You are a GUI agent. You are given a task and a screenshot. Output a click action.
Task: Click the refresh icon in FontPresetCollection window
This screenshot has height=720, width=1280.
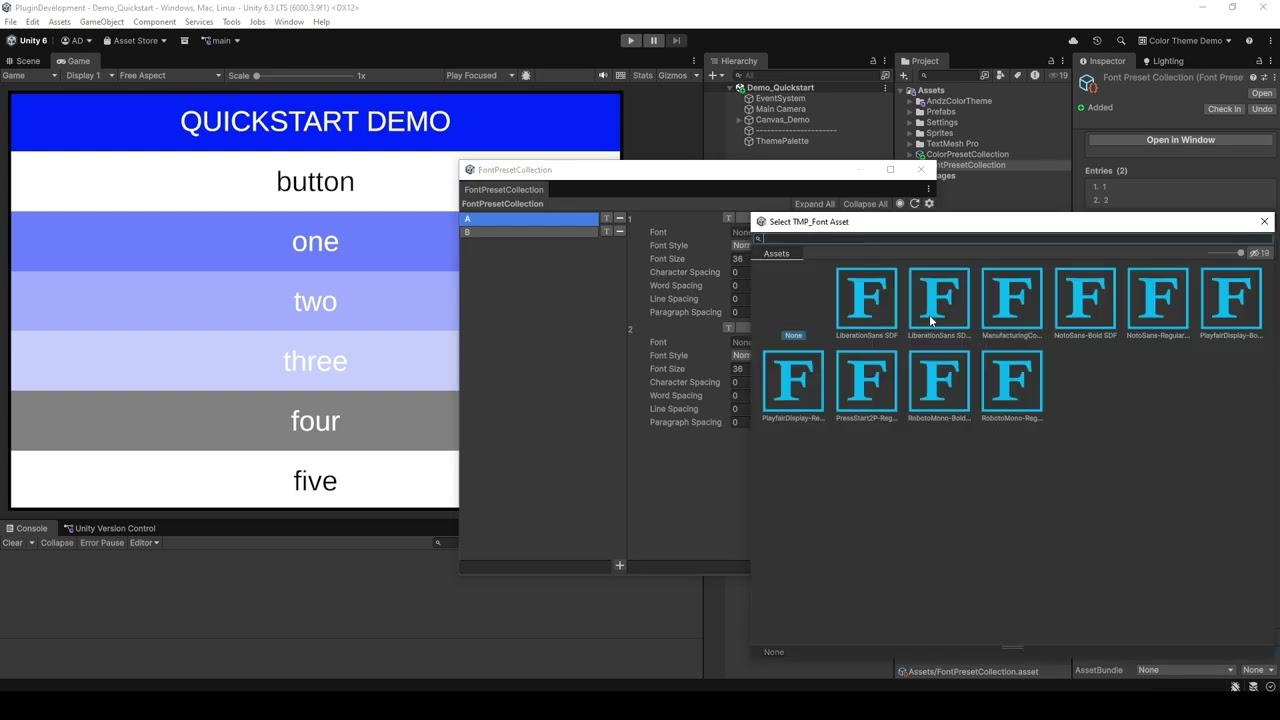[x=914, y=204]
